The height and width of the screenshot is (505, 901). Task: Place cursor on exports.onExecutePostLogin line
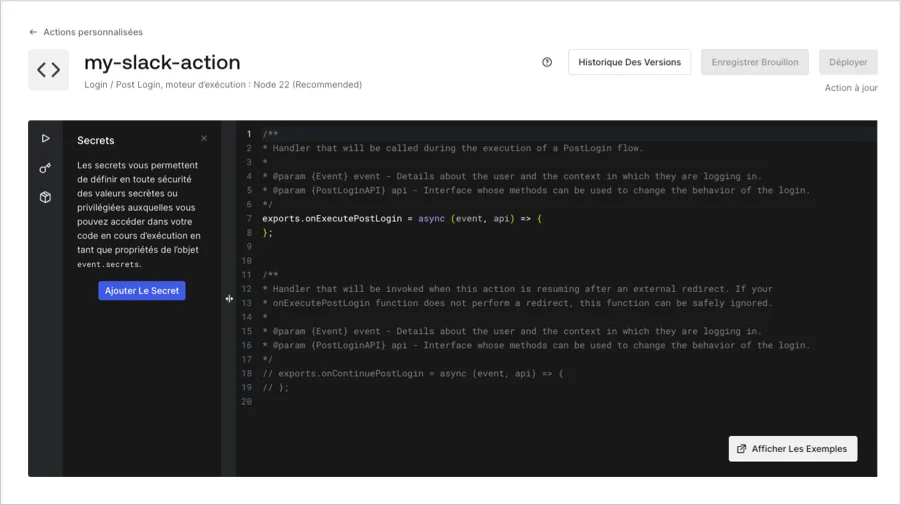(x=402, y=218)
